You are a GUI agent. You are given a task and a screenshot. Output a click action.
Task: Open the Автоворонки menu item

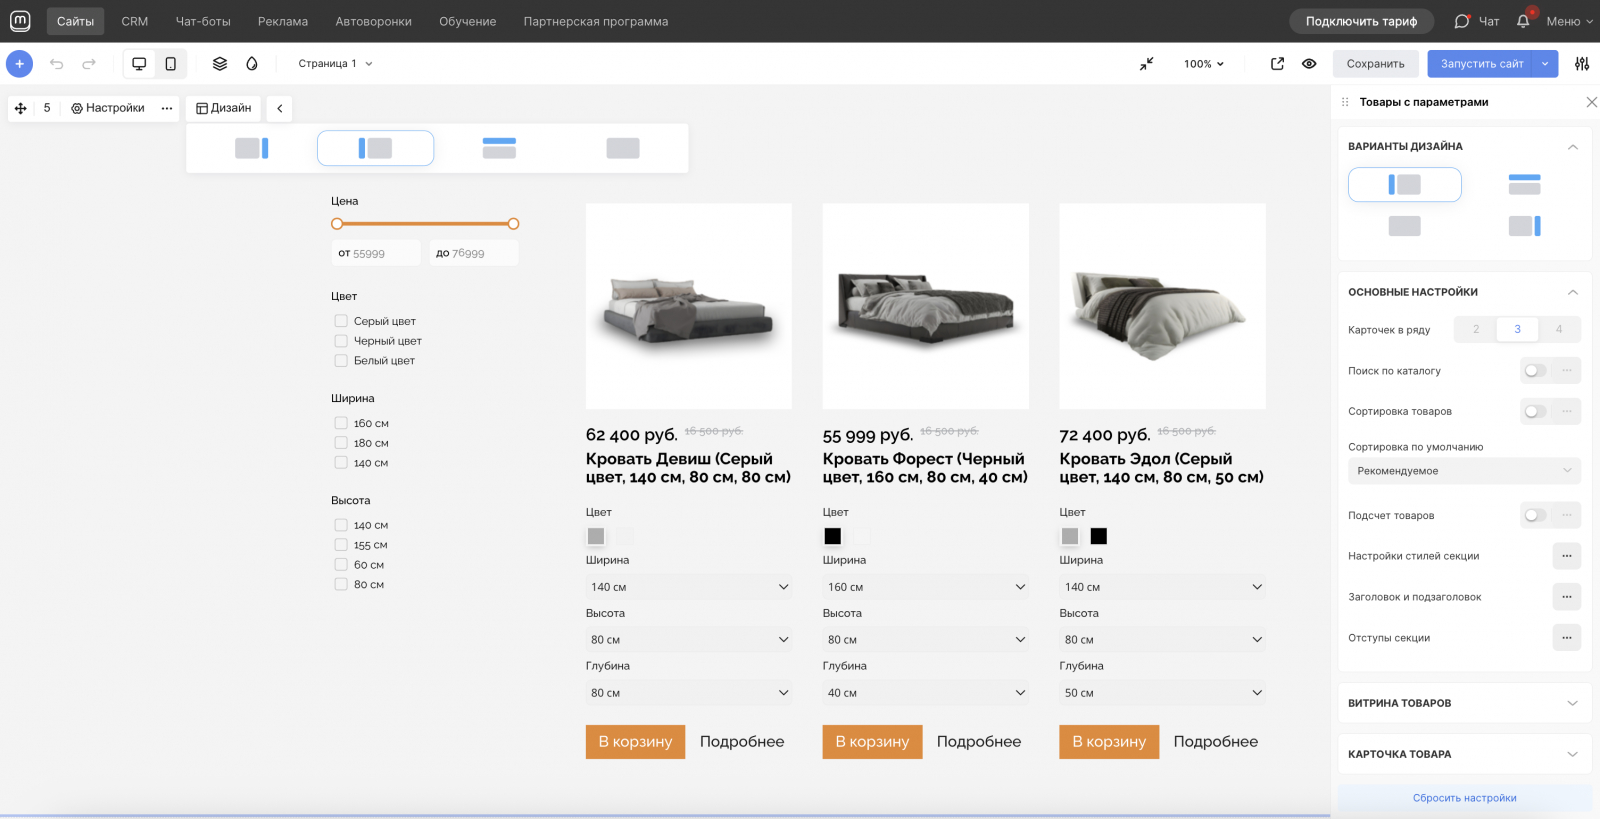373,21
